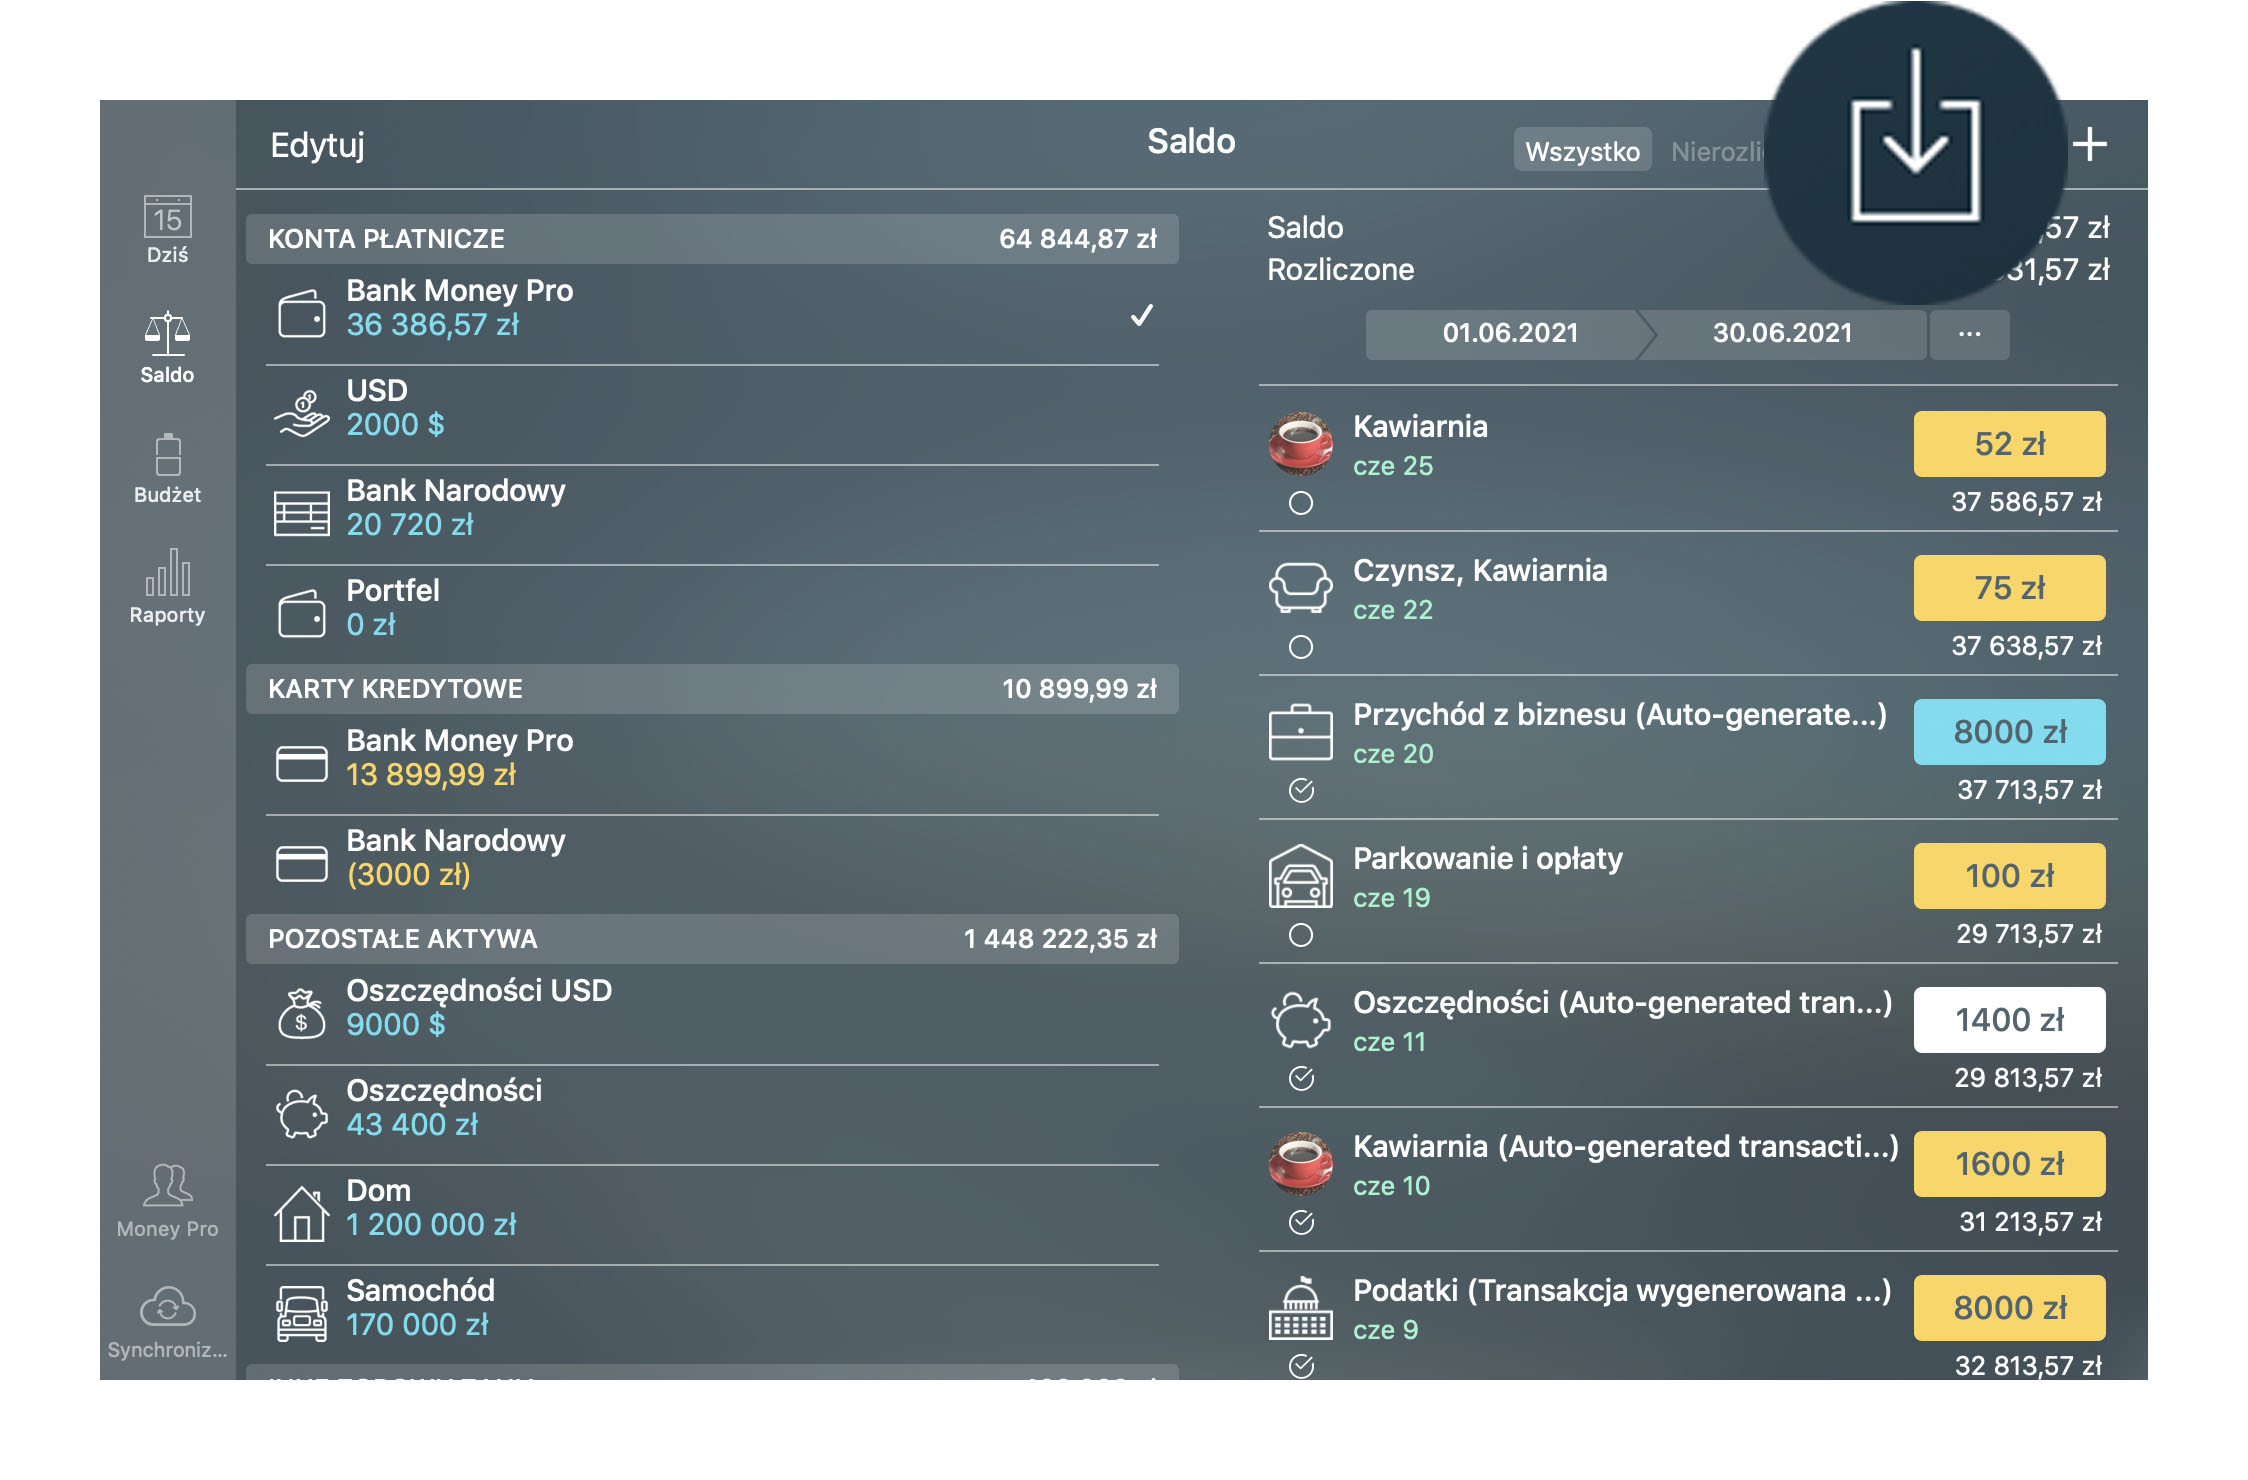Open the 1600 zł Kawiarnia amount
The height and width of the screenshot is (1480, 2248).
pyautogui.click(x=2009, y=1164)
